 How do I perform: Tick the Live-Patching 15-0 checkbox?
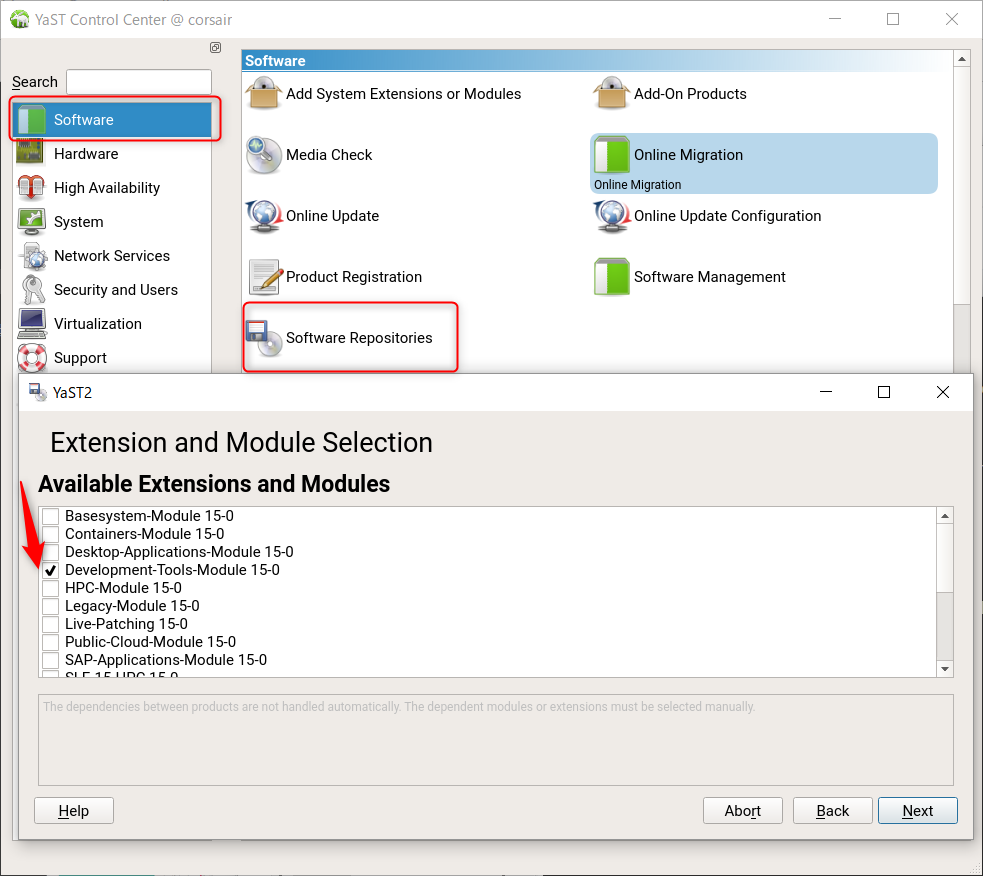coord(51,624)
